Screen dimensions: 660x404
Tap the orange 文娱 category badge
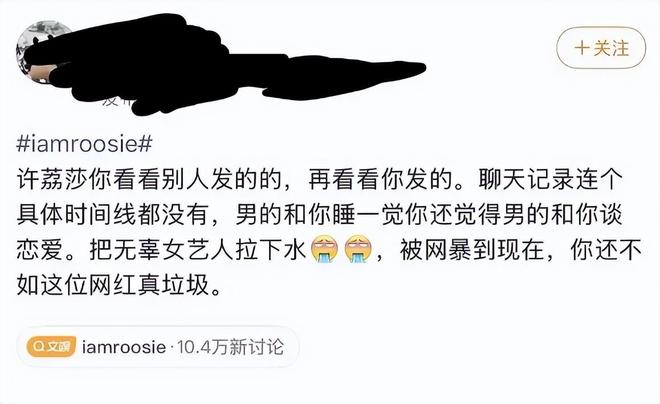[x=51, y=347]
